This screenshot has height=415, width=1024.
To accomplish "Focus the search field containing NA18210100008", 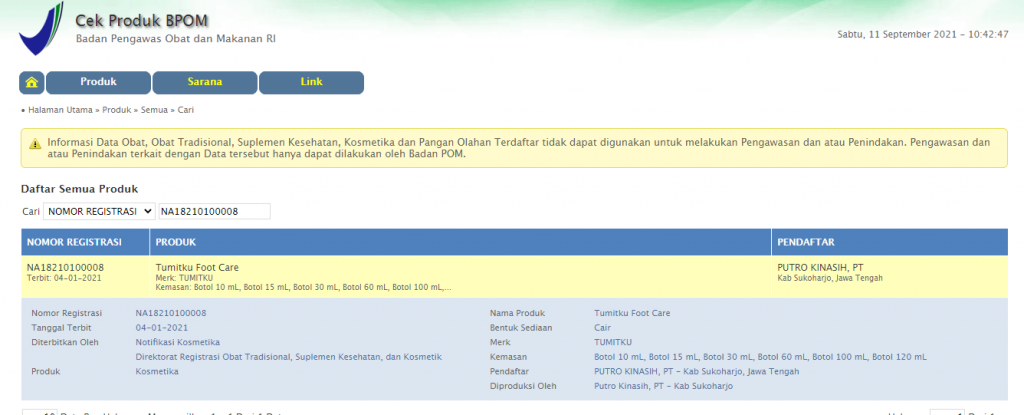I will pyautogui.click(x=214, y=211).
